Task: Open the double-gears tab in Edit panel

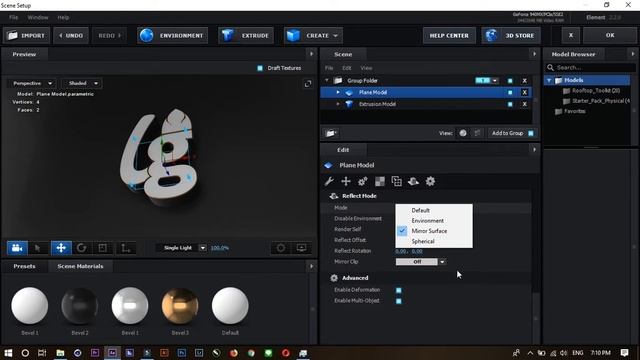Action: coord(362,181)
